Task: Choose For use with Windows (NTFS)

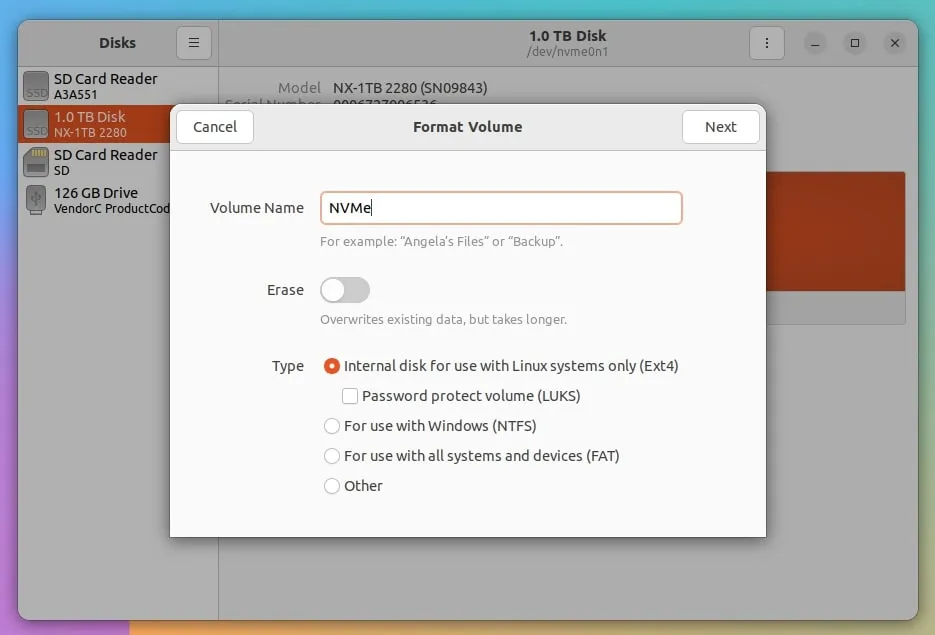Action: coord(332,426)
